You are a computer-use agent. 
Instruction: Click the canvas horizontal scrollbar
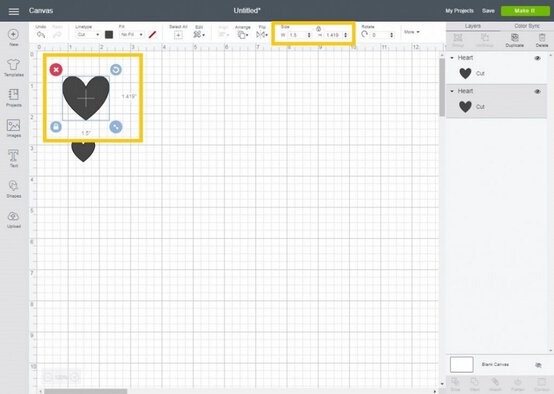click(x=86, y=391)
